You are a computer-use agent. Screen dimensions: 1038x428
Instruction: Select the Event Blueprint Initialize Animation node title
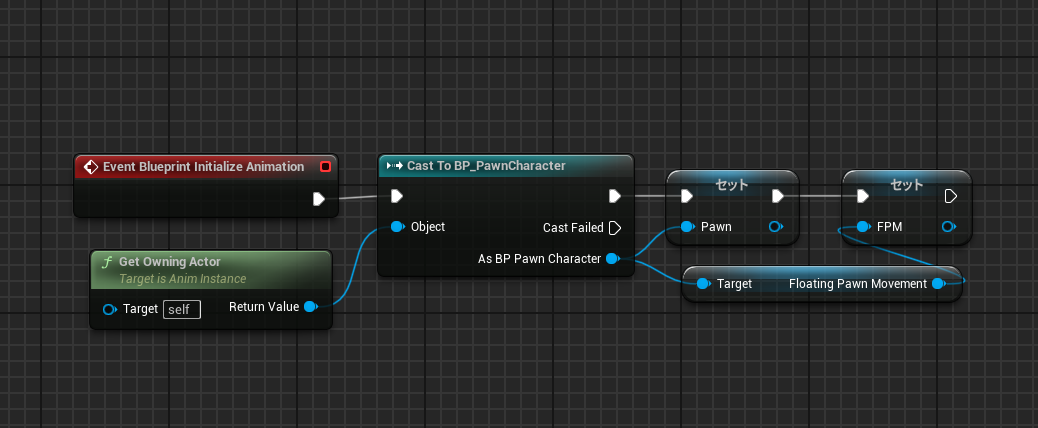[203, 167]
